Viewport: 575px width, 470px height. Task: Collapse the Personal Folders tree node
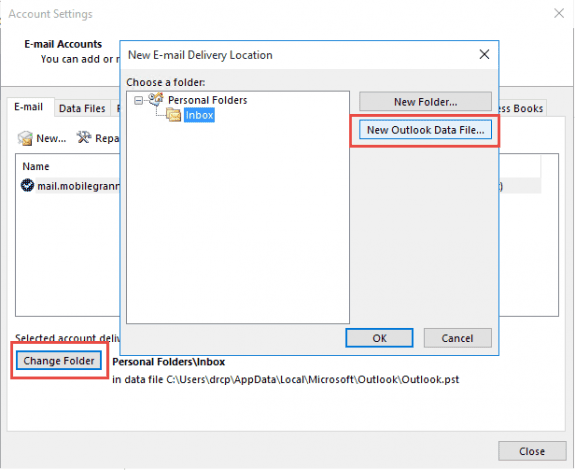point(138,100)
